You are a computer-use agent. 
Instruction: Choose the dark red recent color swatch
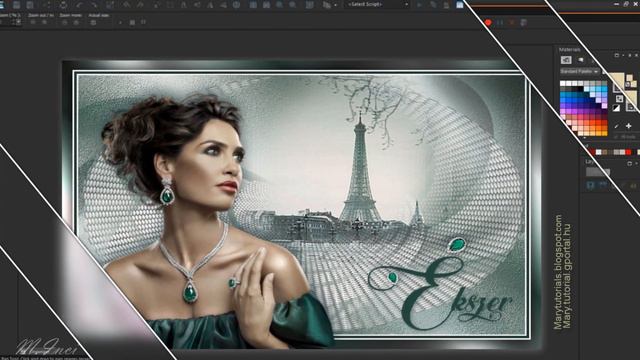(593, 152)
